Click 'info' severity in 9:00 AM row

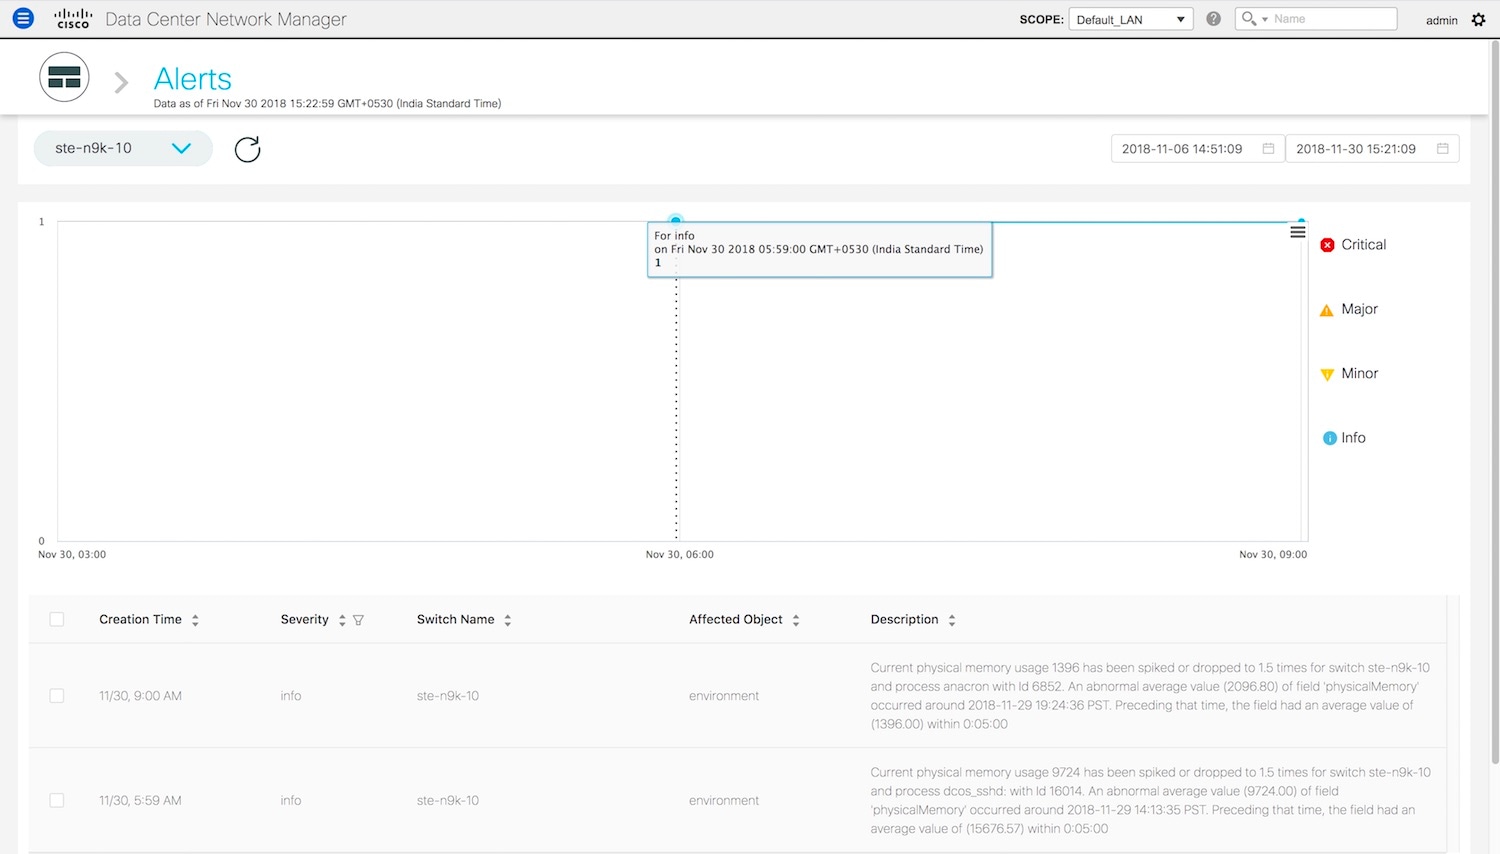tap(291, 696)
